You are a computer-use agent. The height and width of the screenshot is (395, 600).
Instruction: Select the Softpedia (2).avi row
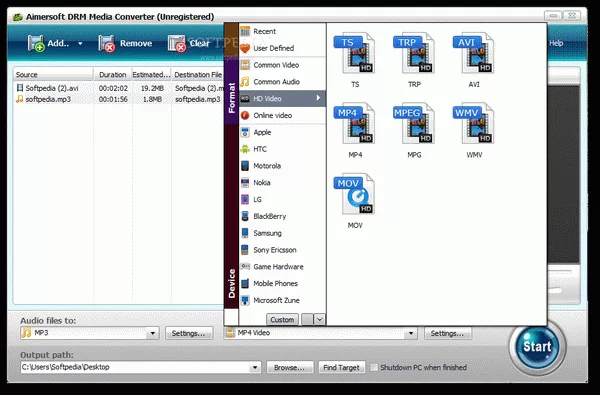[119, 88]
